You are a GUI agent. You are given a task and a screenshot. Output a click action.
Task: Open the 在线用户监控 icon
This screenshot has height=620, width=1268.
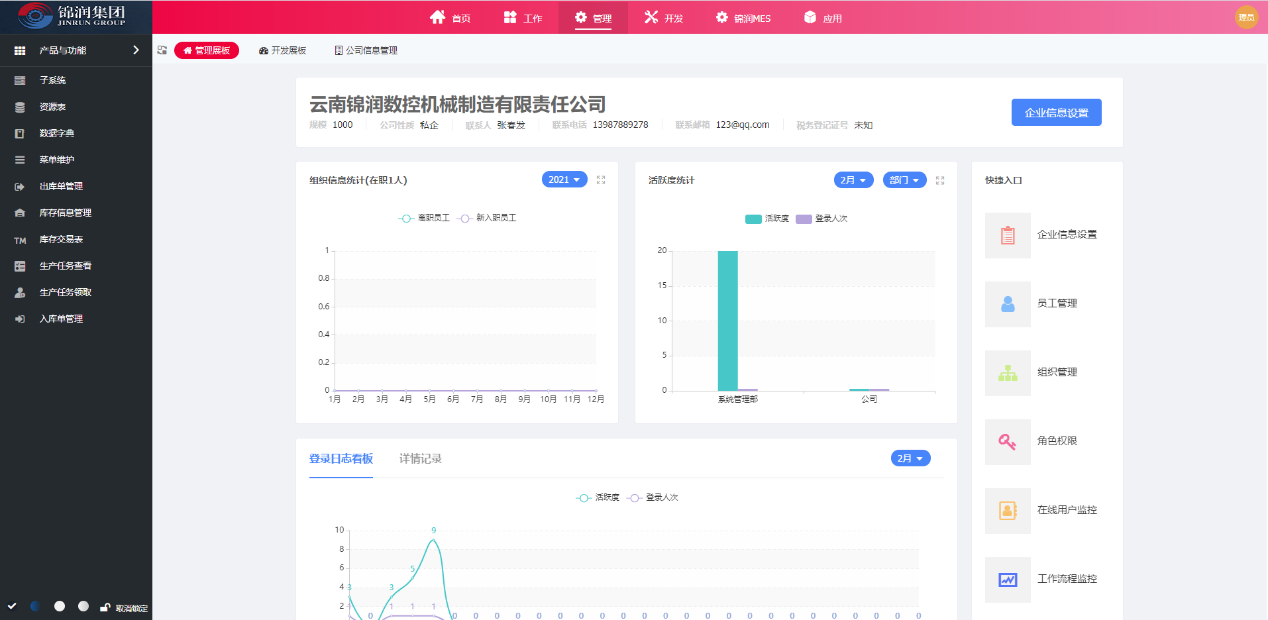click(1007, 510)
